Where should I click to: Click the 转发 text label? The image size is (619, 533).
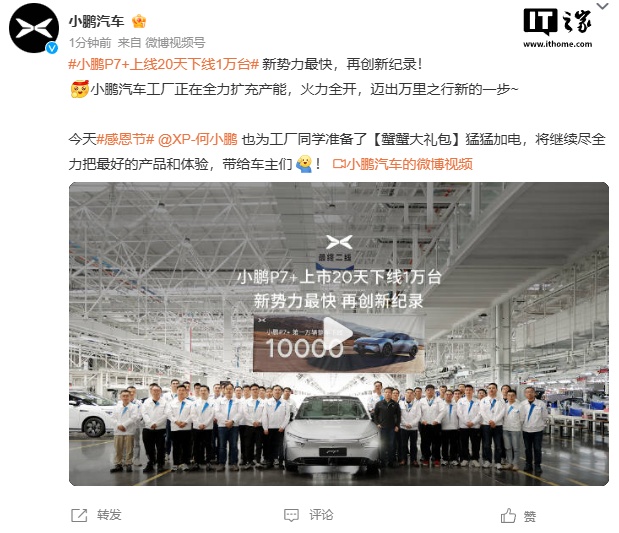pos(109,515)
